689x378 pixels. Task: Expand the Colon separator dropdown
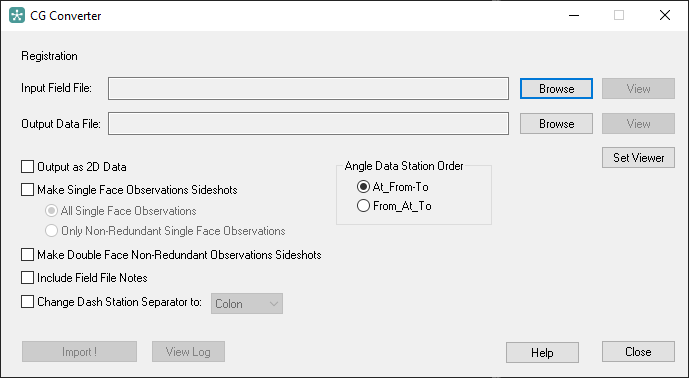click(x=247, y=304)
